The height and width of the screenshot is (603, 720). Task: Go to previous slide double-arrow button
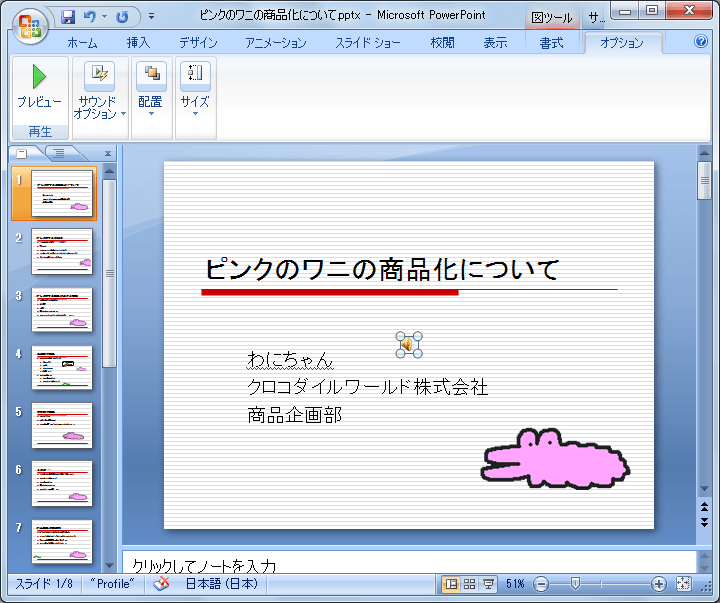[x=704, y=507]
